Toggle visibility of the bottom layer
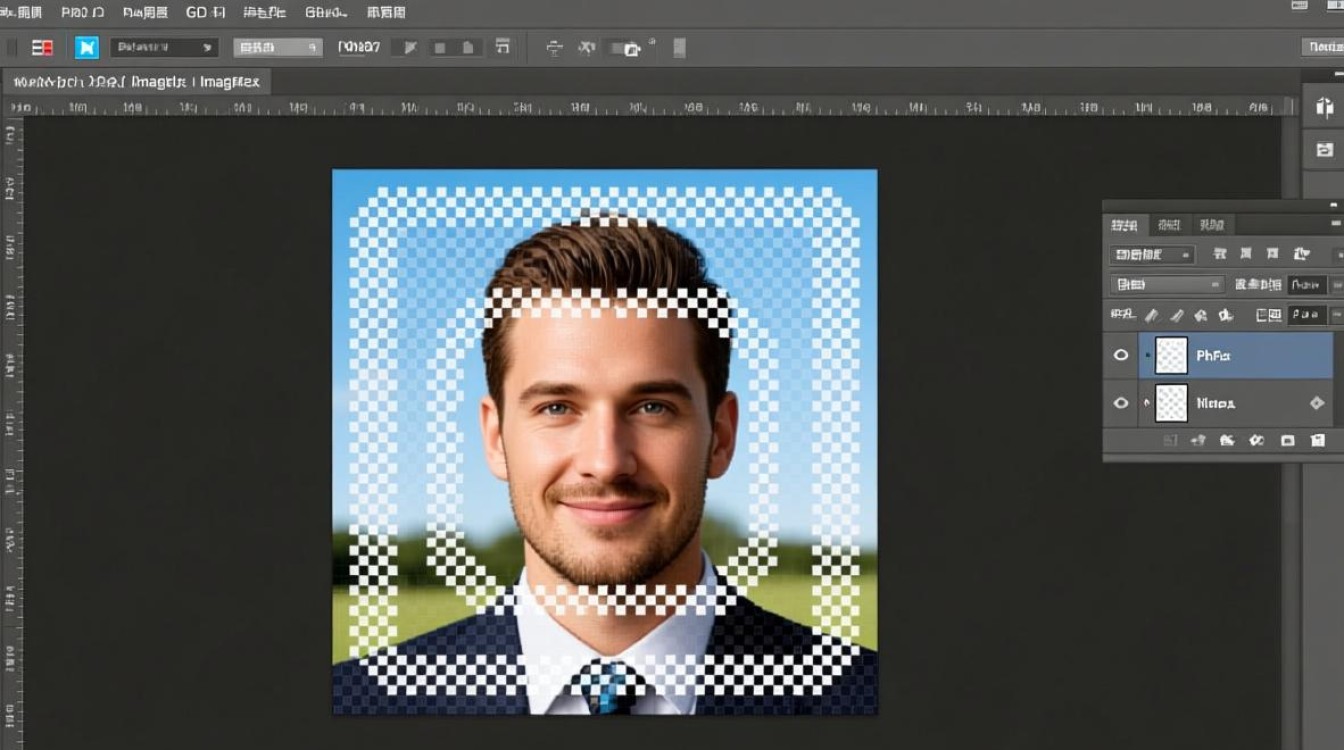Image resolution: width=1344 pixels, height=750 pixels. coord(1121,403)
